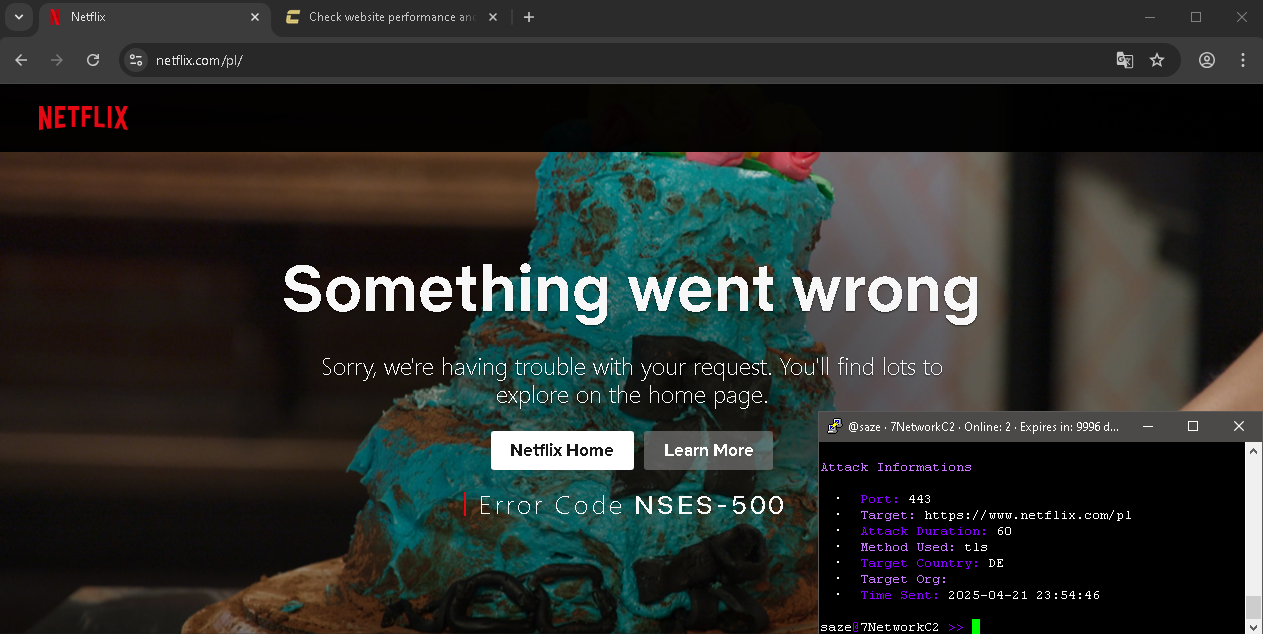The height and width of the screenshot is (634, 1263).
Task: Minimize the Chrome window
Action: tap(1150, 17)
